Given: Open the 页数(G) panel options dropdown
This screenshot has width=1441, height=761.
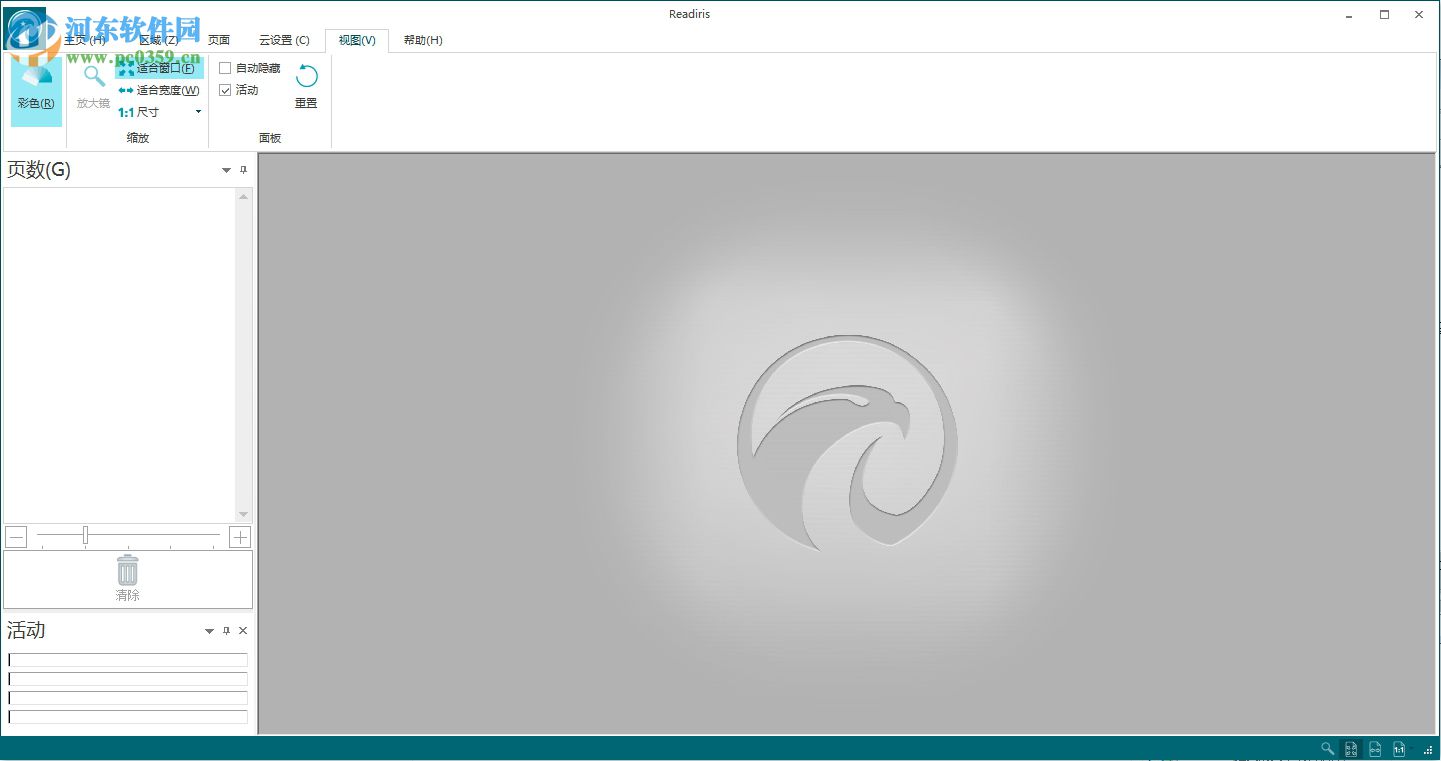Looking at the screenshot, I should 226,170.
